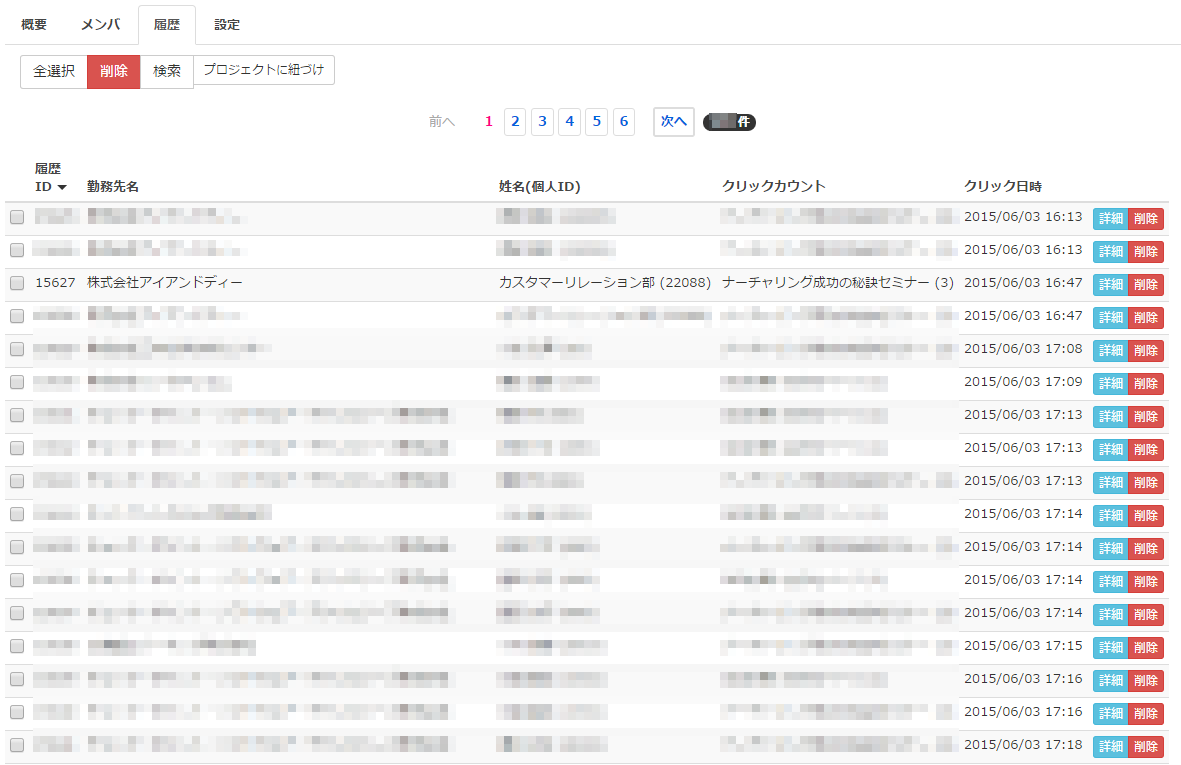Check the box for row 15627
Viewport: 1181px width, 765px height.
pyautogui.click(x=17, y=284)
